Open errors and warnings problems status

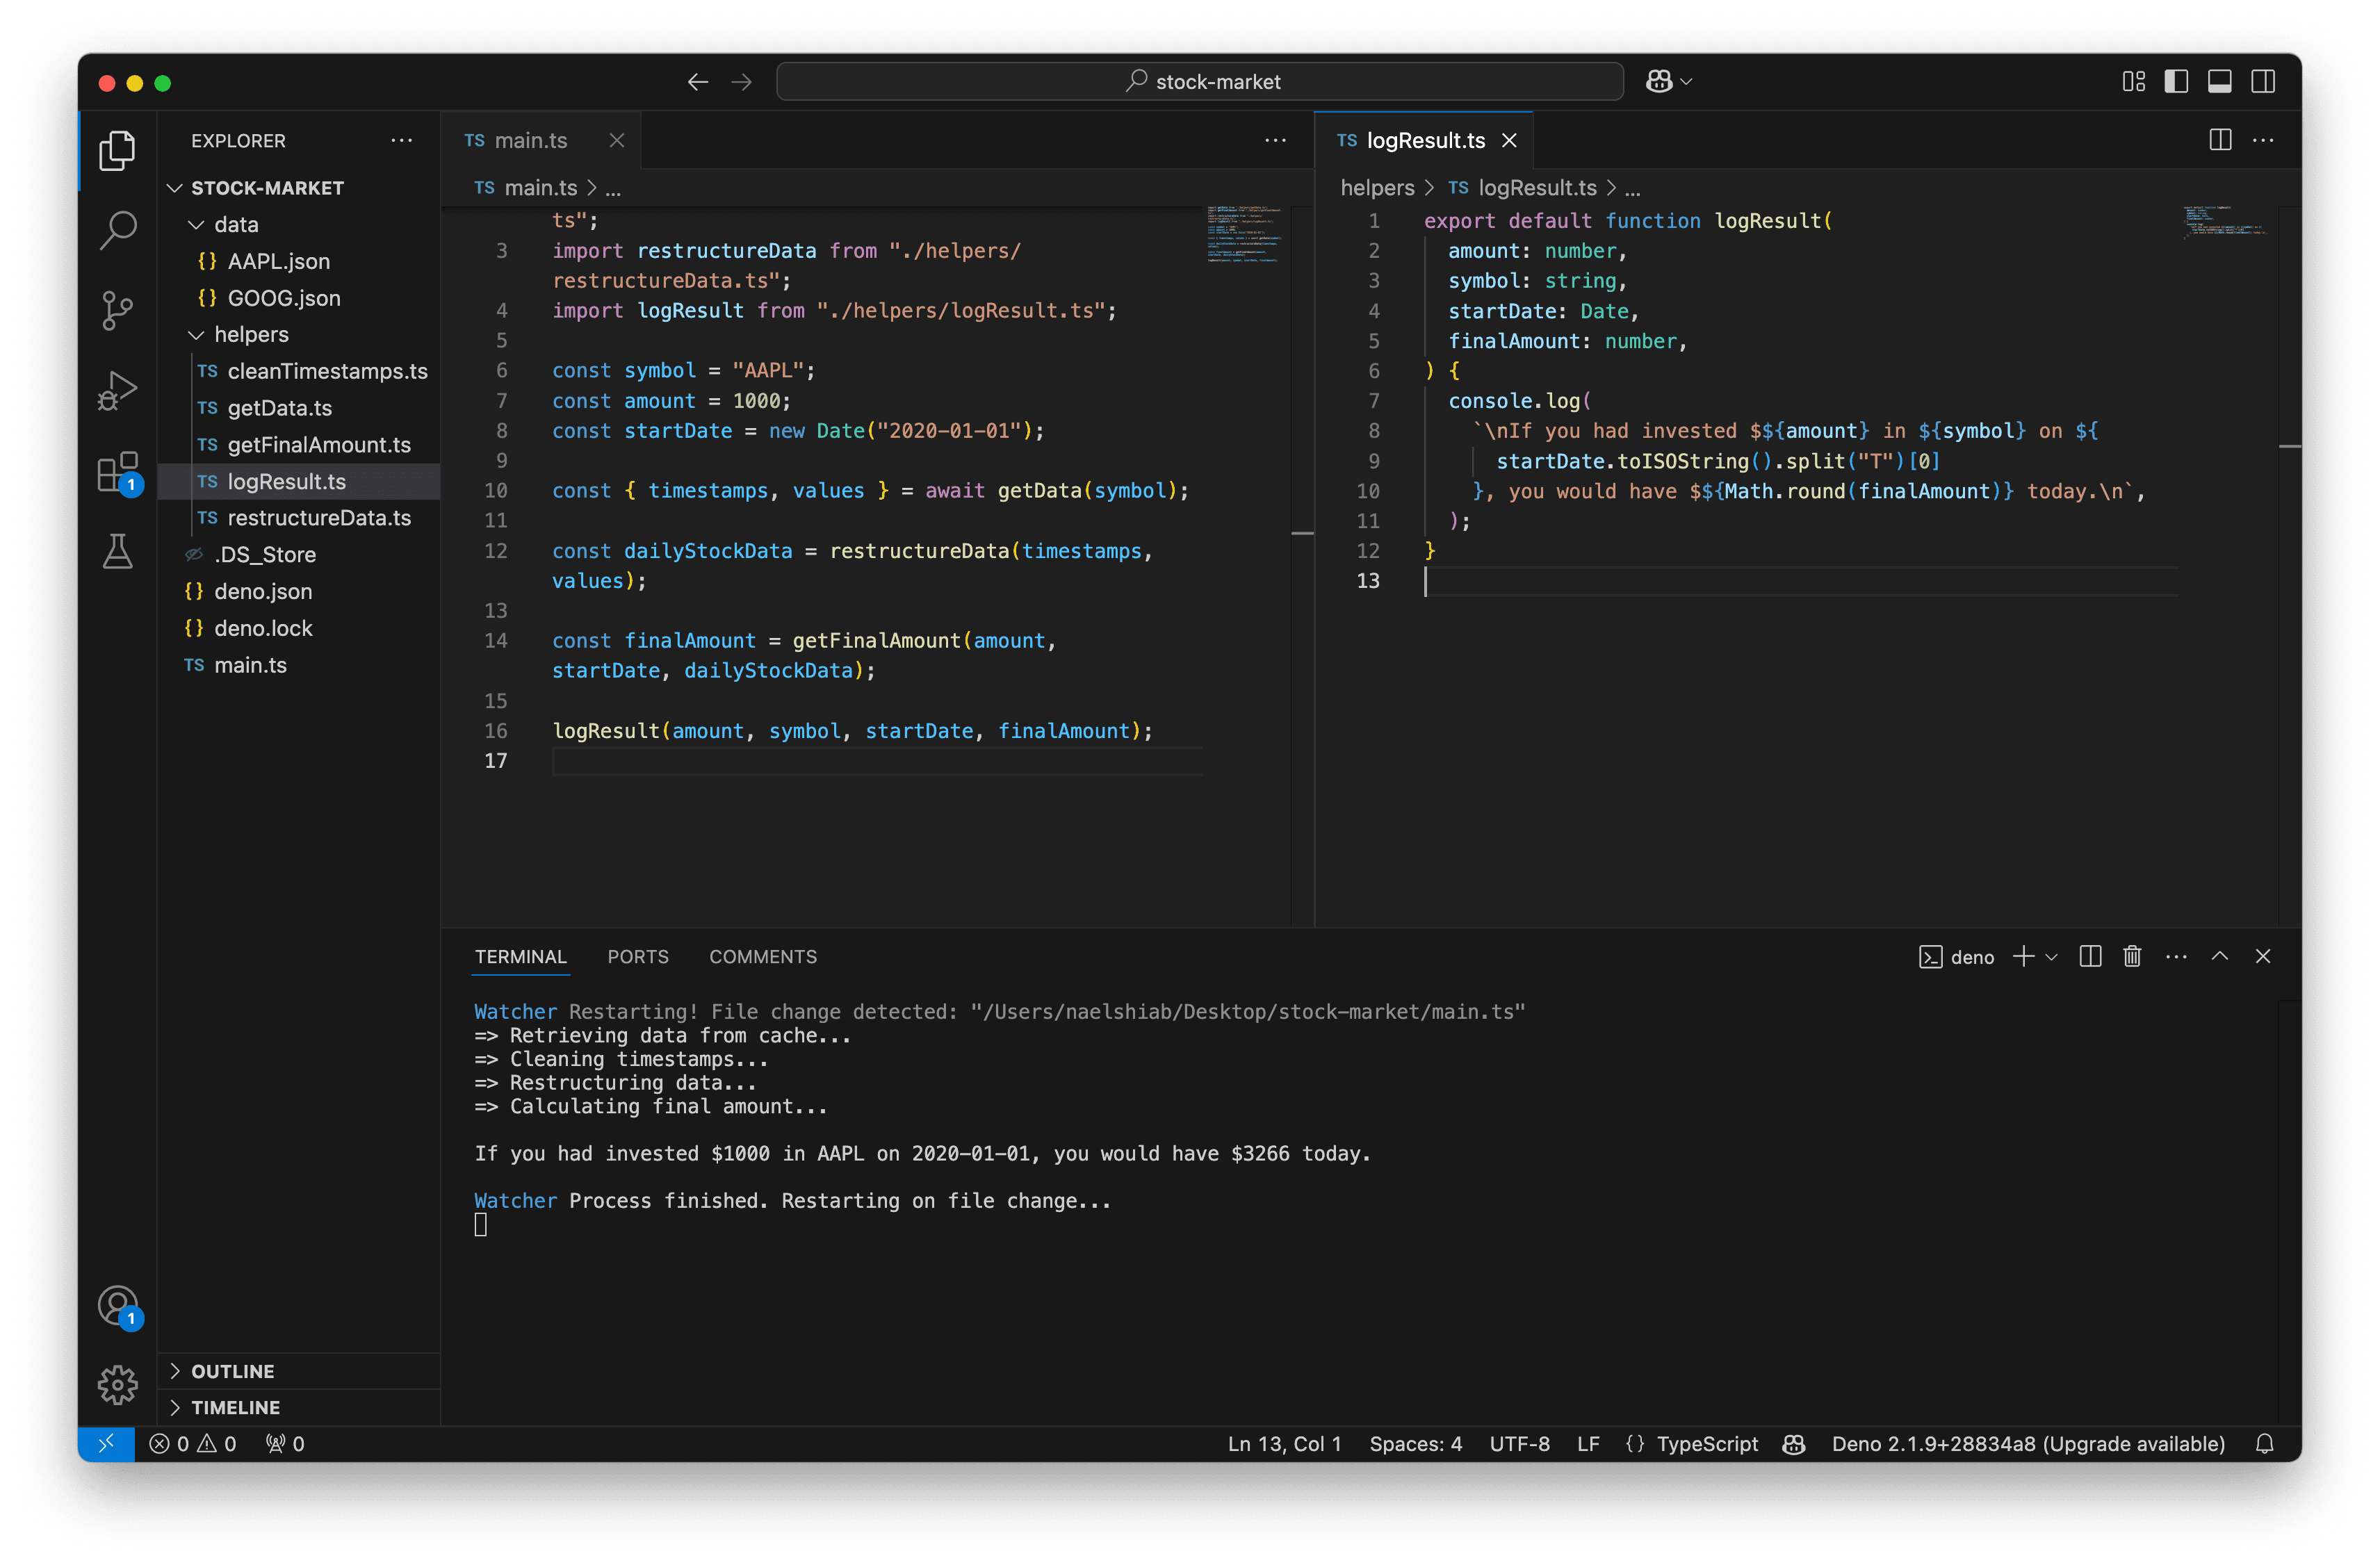193,1444
